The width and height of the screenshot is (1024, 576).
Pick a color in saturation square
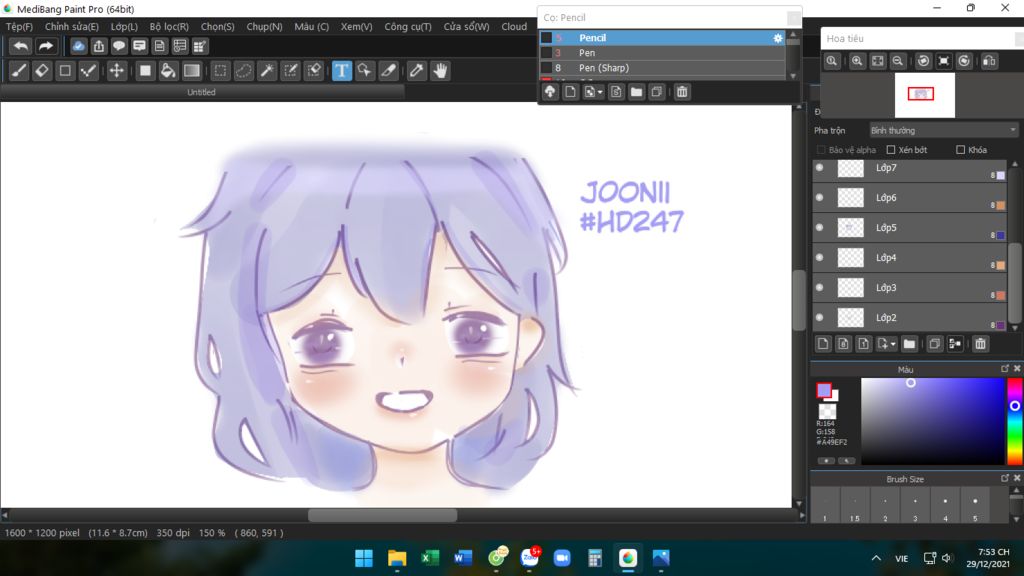(x=933, y=421)
